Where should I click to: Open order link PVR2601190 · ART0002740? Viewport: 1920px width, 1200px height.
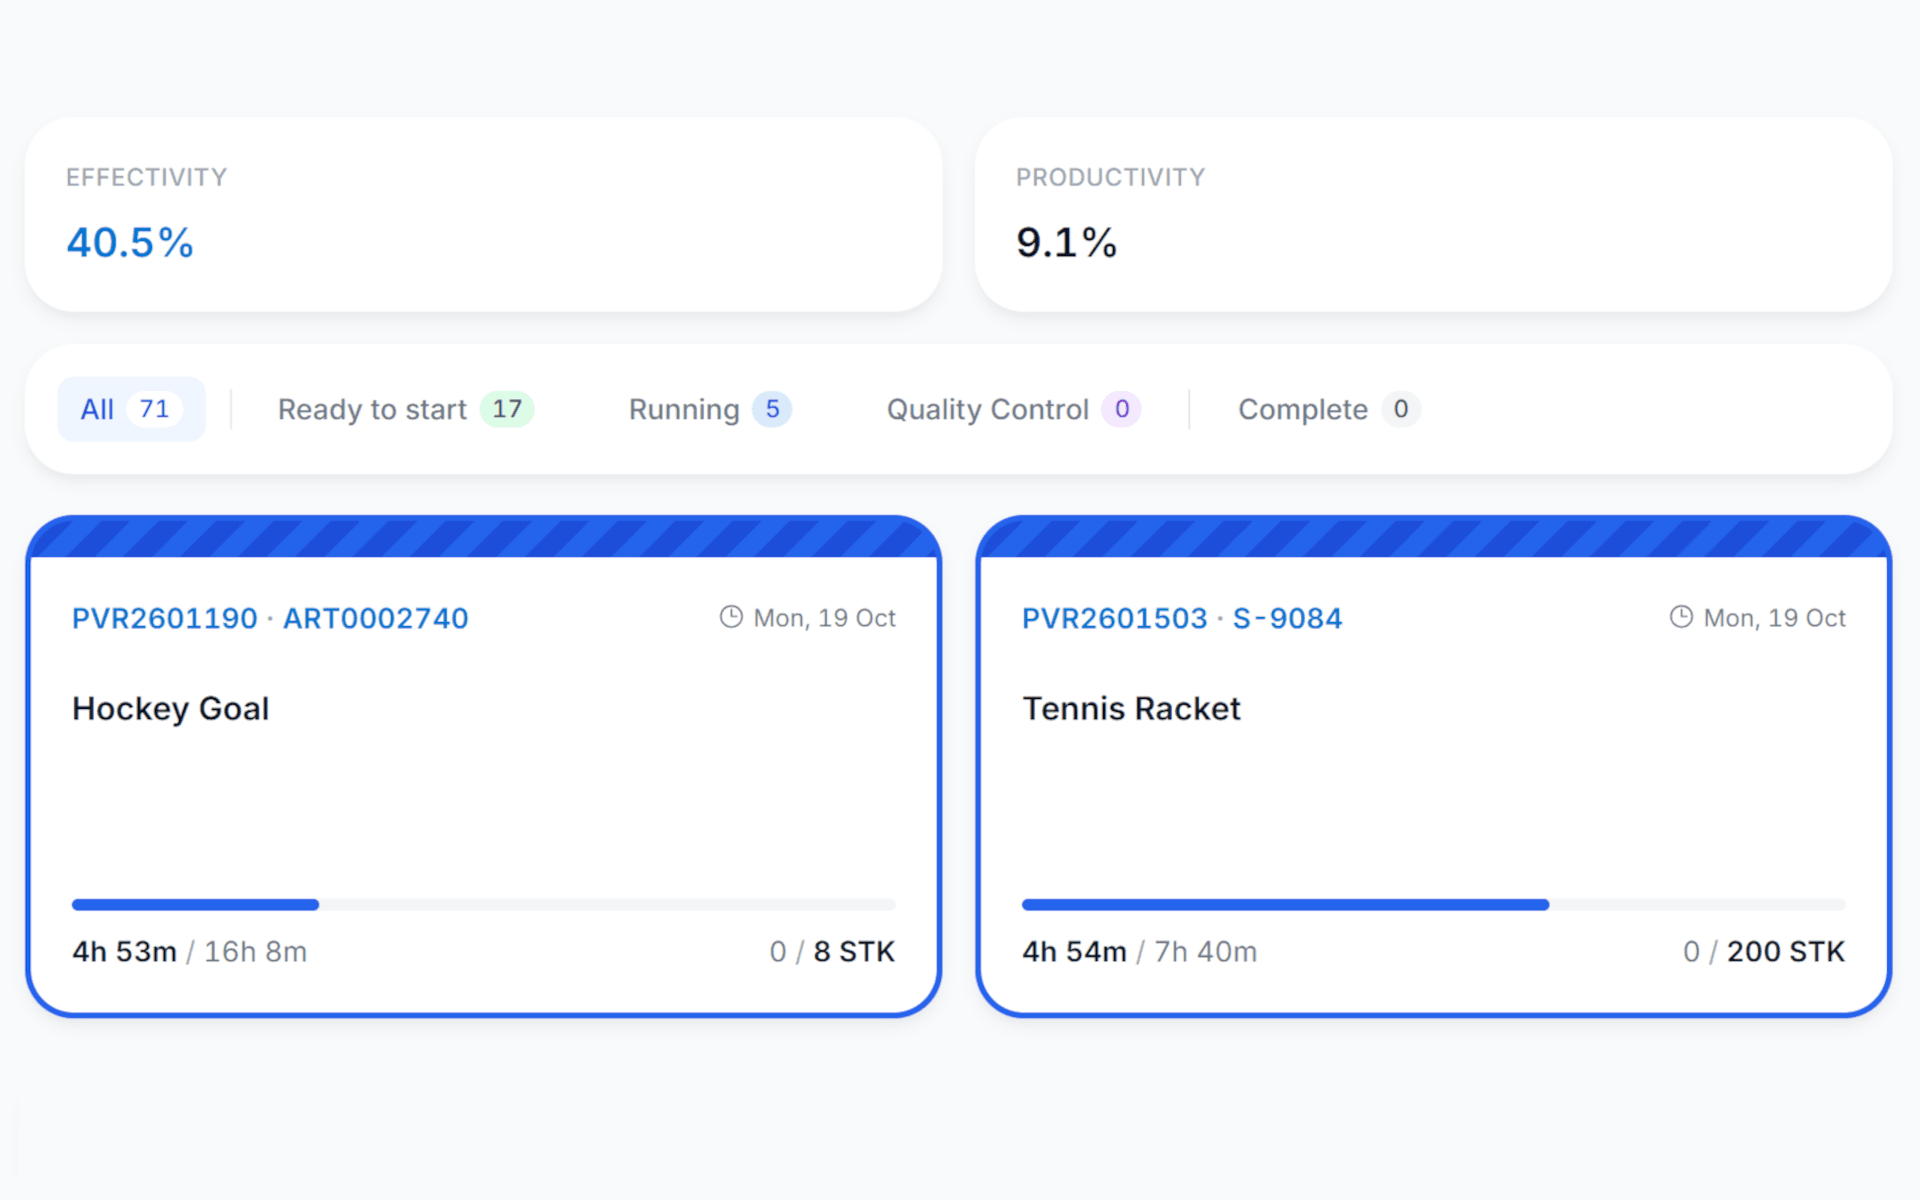(270, 618)
